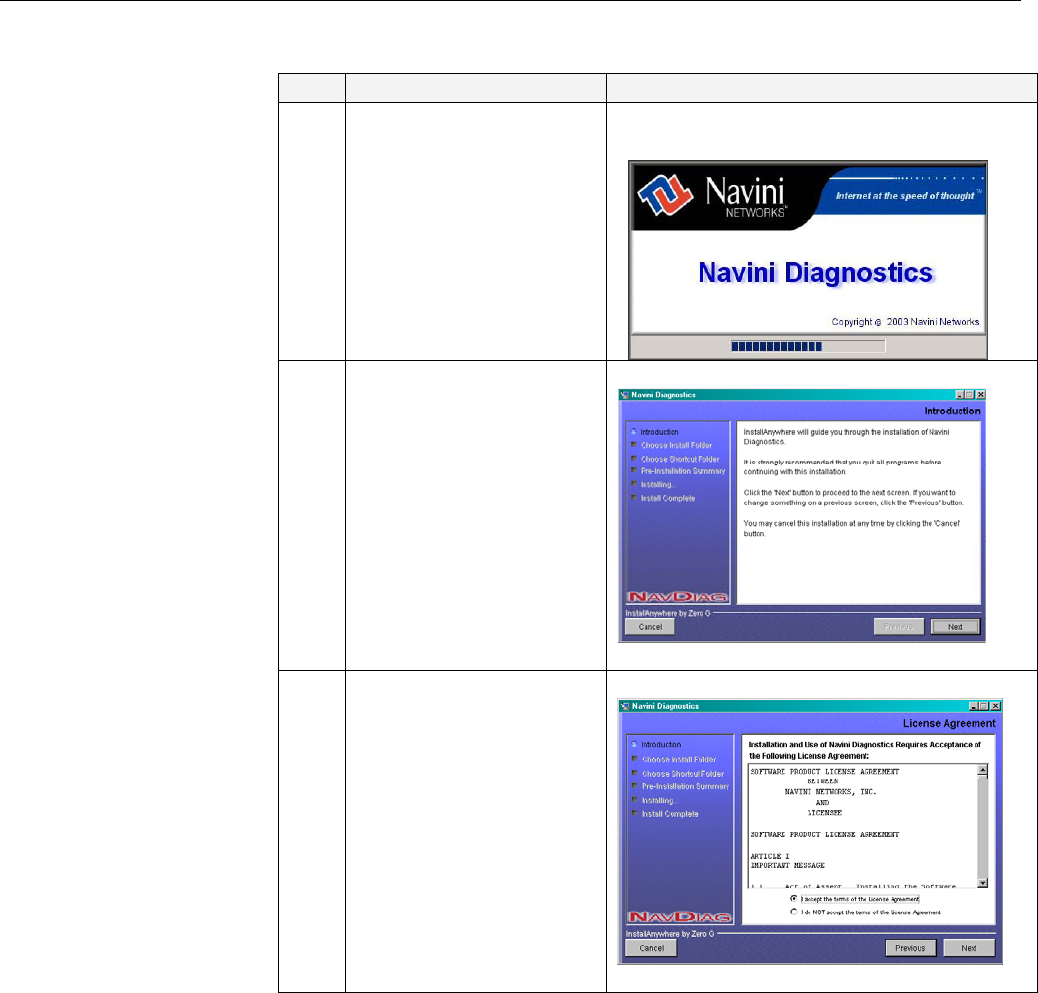This screenshot has width=1038, height=993.
Task: Minimize the Introduction installer window
Action: pyautogui.click(x=960, y=395)
